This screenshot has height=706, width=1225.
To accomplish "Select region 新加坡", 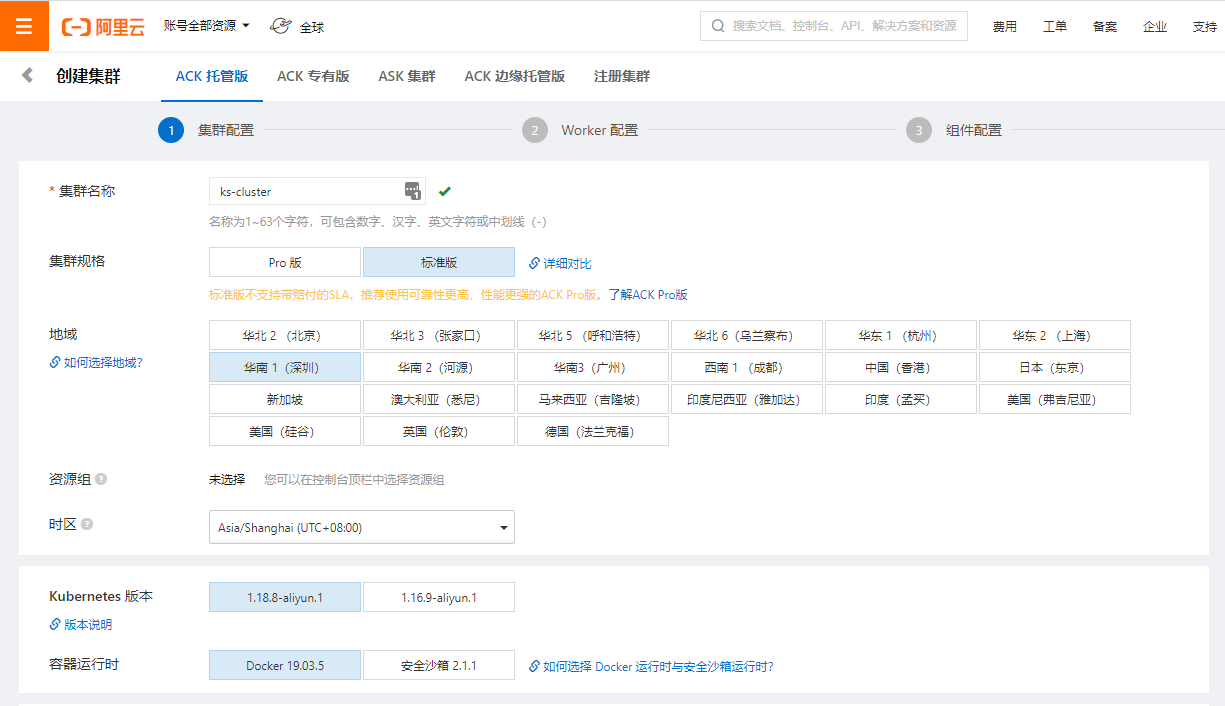I will coord(285,399).
